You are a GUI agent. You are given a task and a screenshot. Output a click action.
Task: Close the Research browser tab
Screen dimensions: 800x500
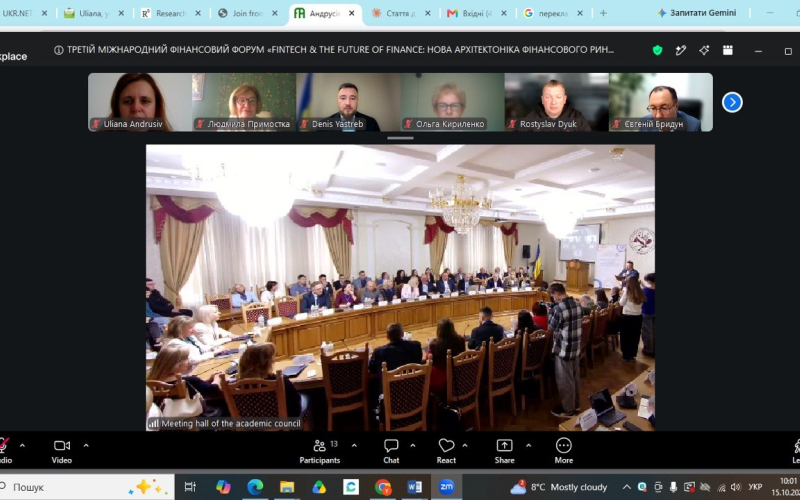tap(198, 13)
